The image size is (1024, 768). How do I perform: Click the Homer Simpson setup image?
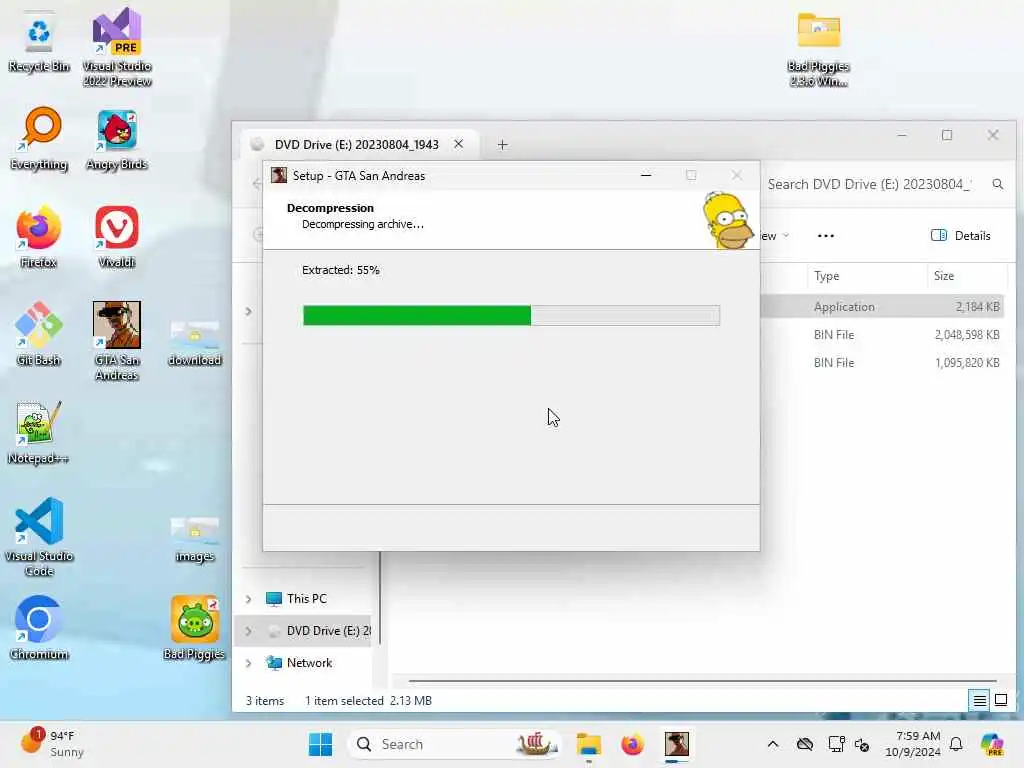(x=728, y=220)
